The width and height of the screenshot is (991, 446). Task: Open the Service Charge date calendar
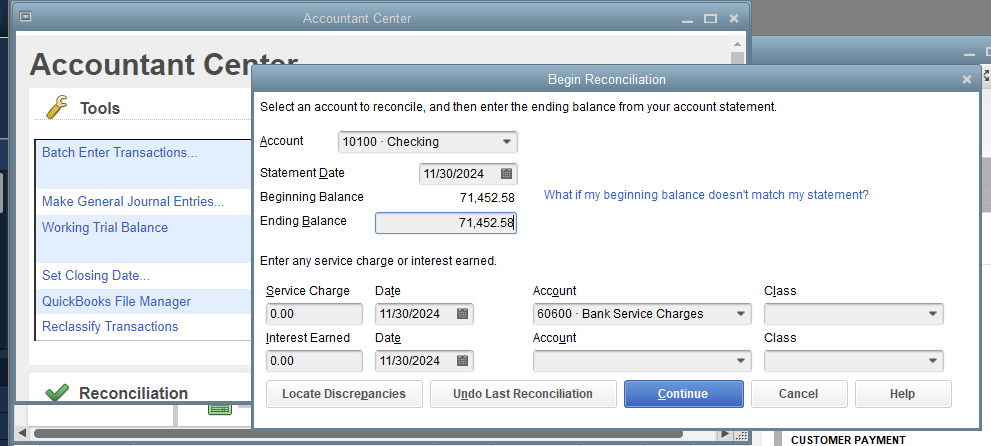[462, 314]
